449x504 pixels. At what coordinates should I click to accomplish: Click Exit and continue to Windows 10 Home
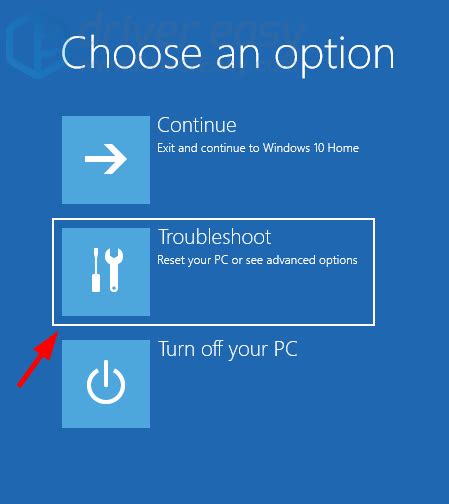[x=258, y=148]
